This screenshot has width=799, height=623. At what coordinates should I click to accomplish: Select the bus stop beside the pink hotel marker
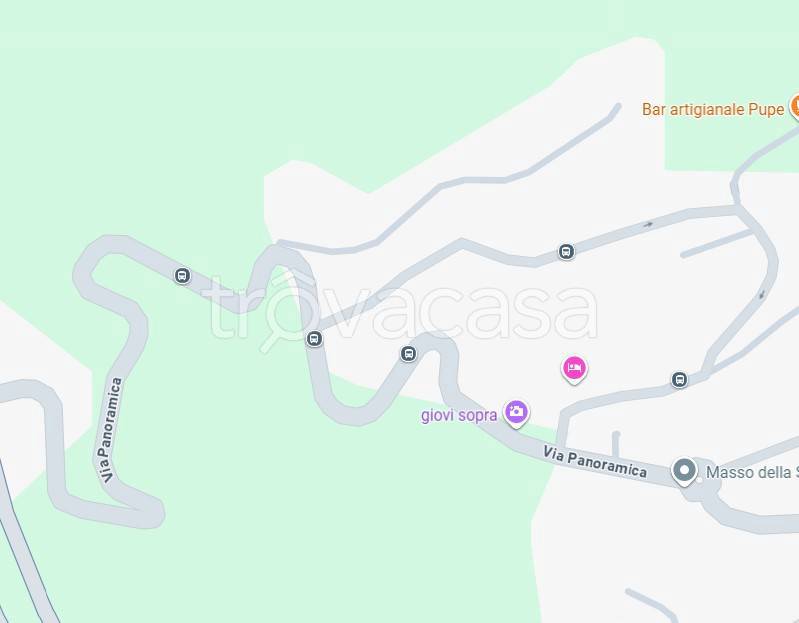coord(679,380)
